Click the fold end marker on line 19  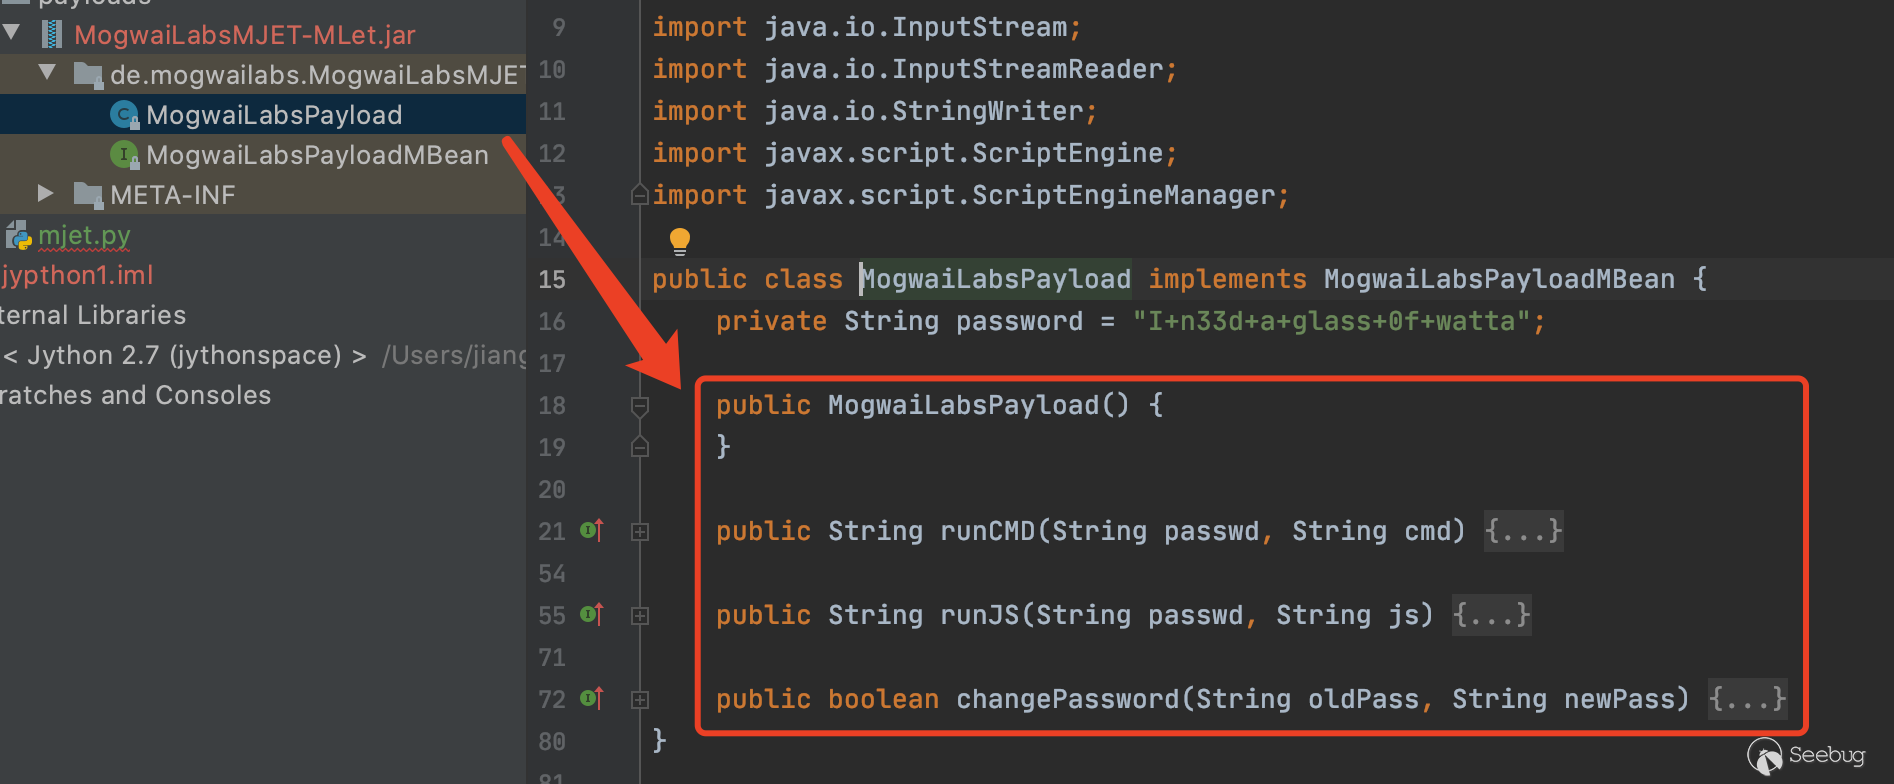(640, 447)
